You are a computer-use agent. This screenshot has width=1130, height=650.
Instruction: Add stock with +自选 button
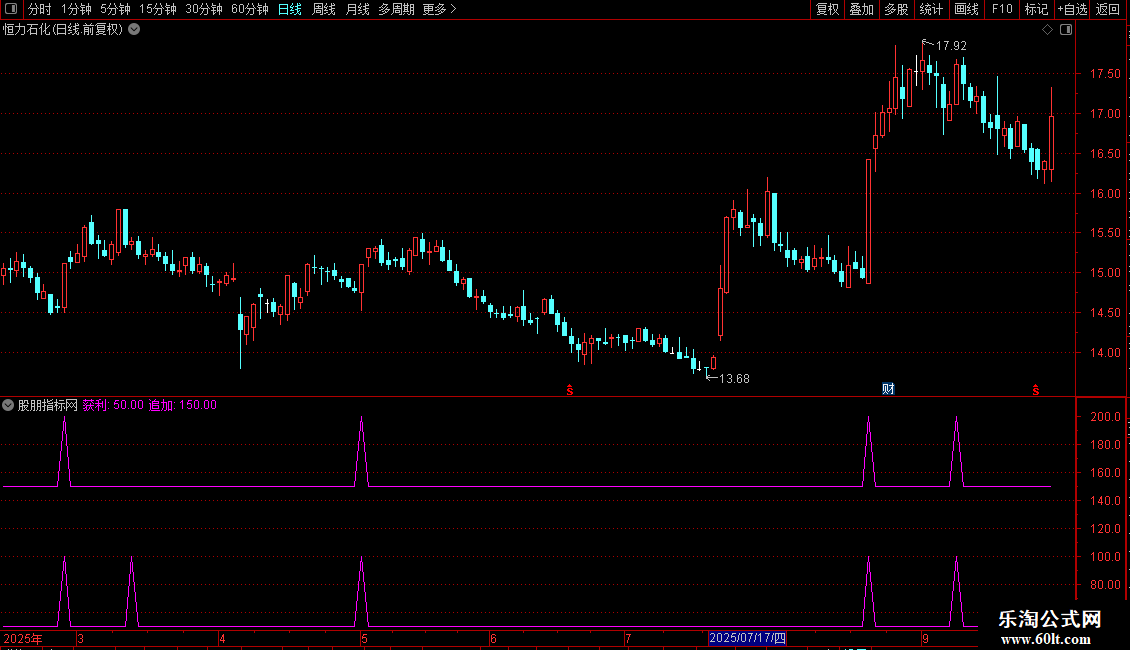pyautogui.click(x=1072, y=9)
